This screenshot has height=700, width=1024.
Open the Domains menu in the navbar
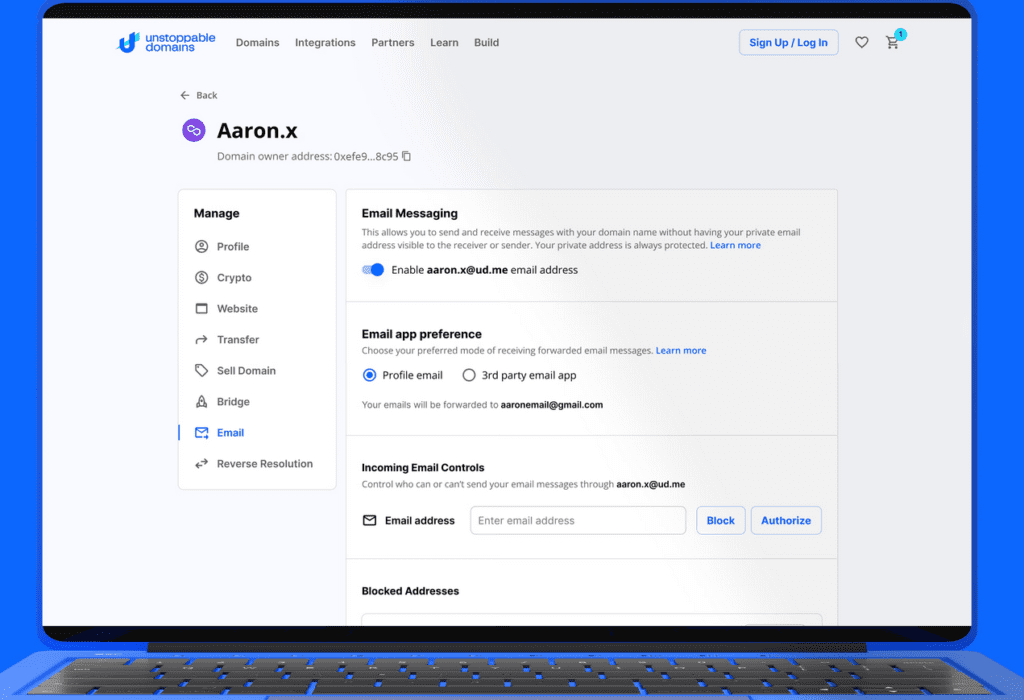[x=257, y=43]
